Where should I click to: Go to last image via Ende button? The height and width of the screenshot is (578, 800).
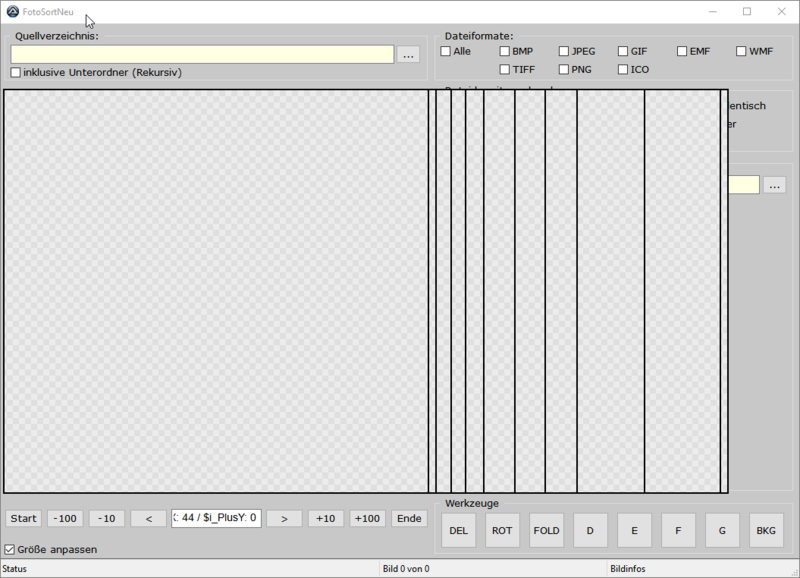point(408,518)
